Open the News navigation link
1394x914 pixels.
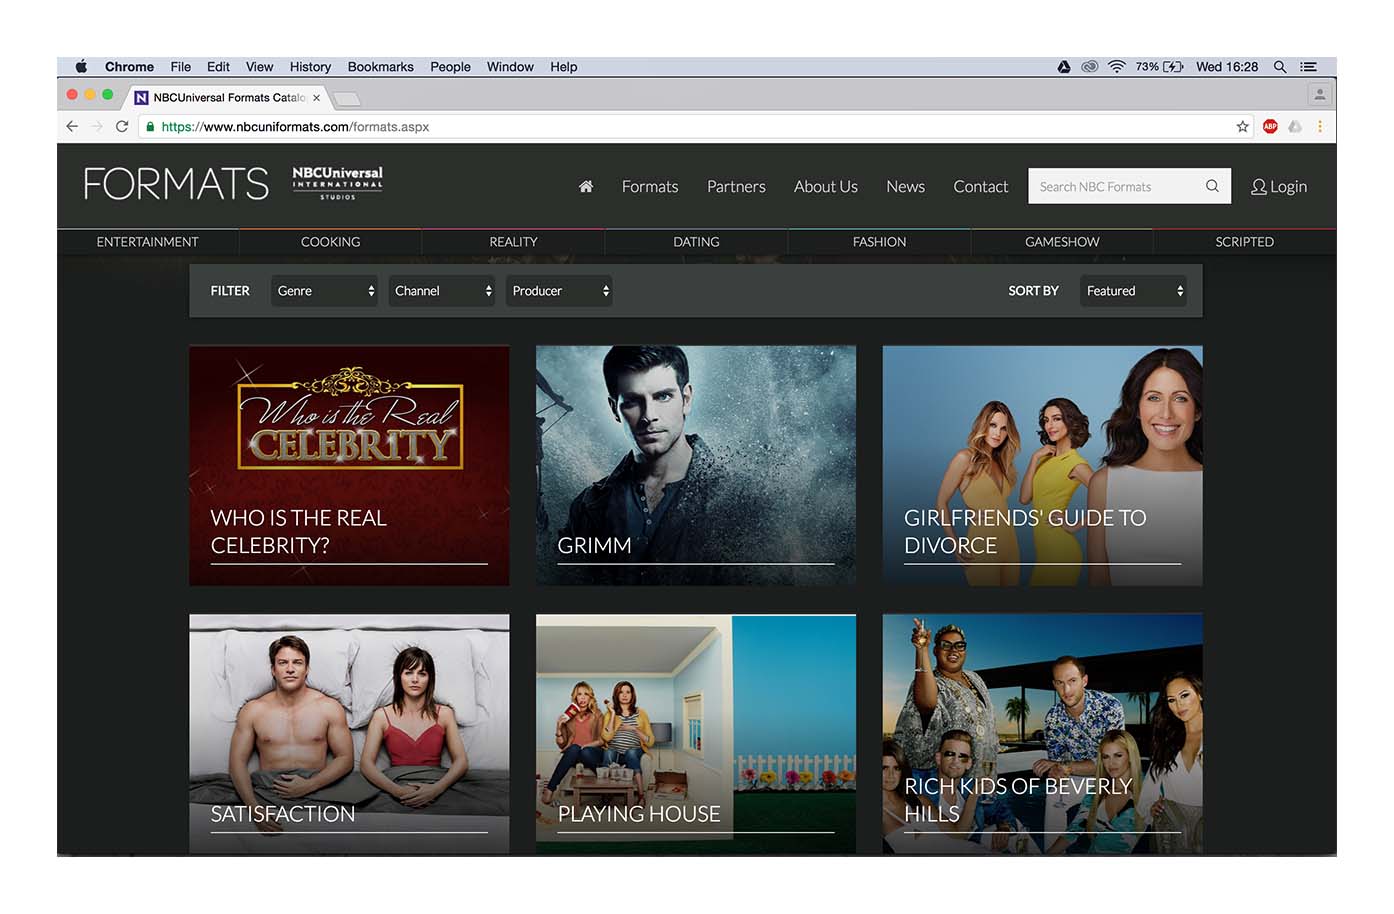point(905,187)
